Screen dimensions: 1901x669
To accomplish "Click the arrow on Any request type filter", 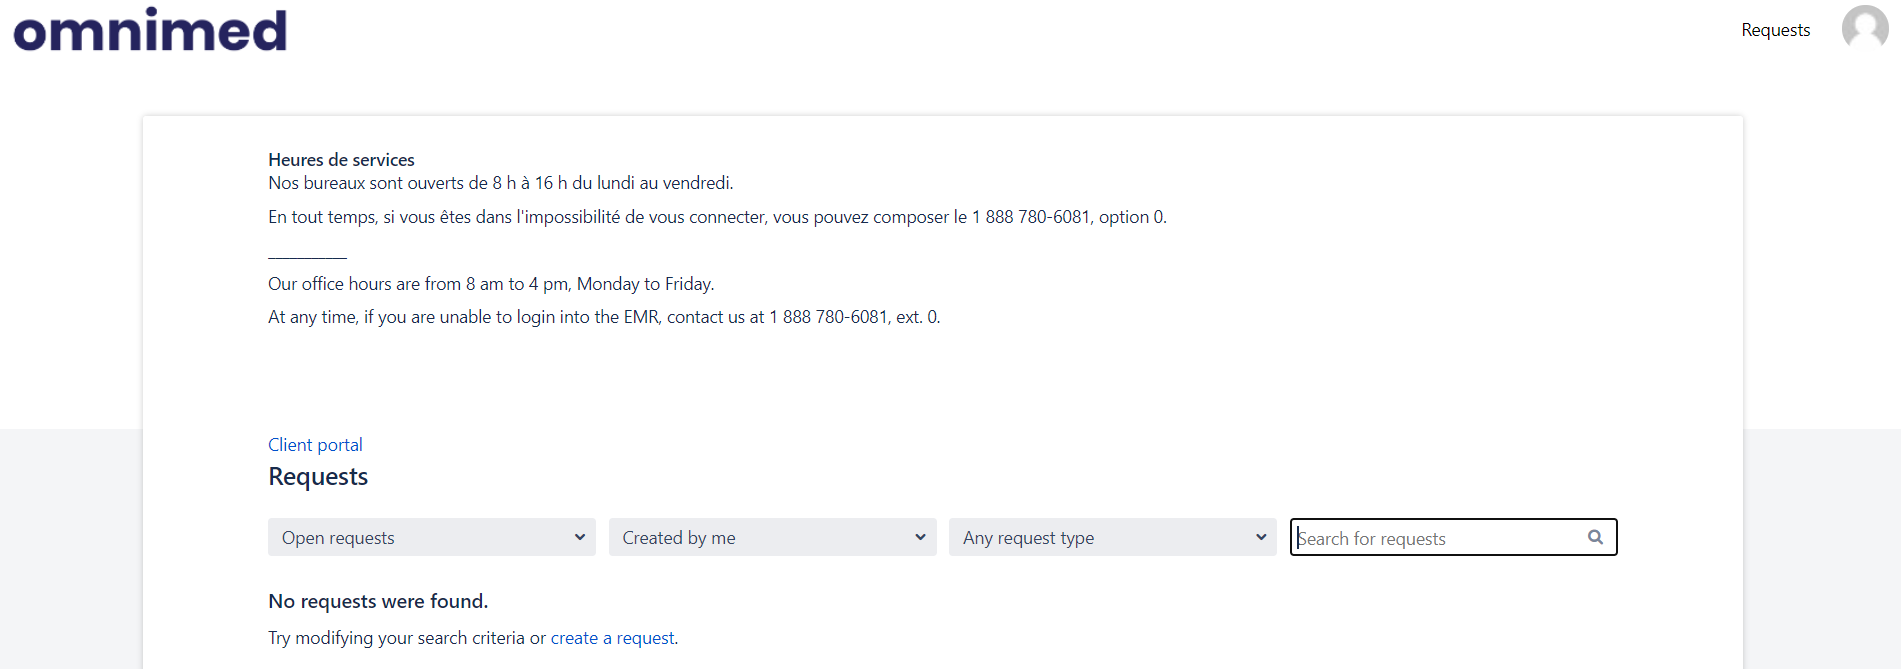I will 1261,537.
